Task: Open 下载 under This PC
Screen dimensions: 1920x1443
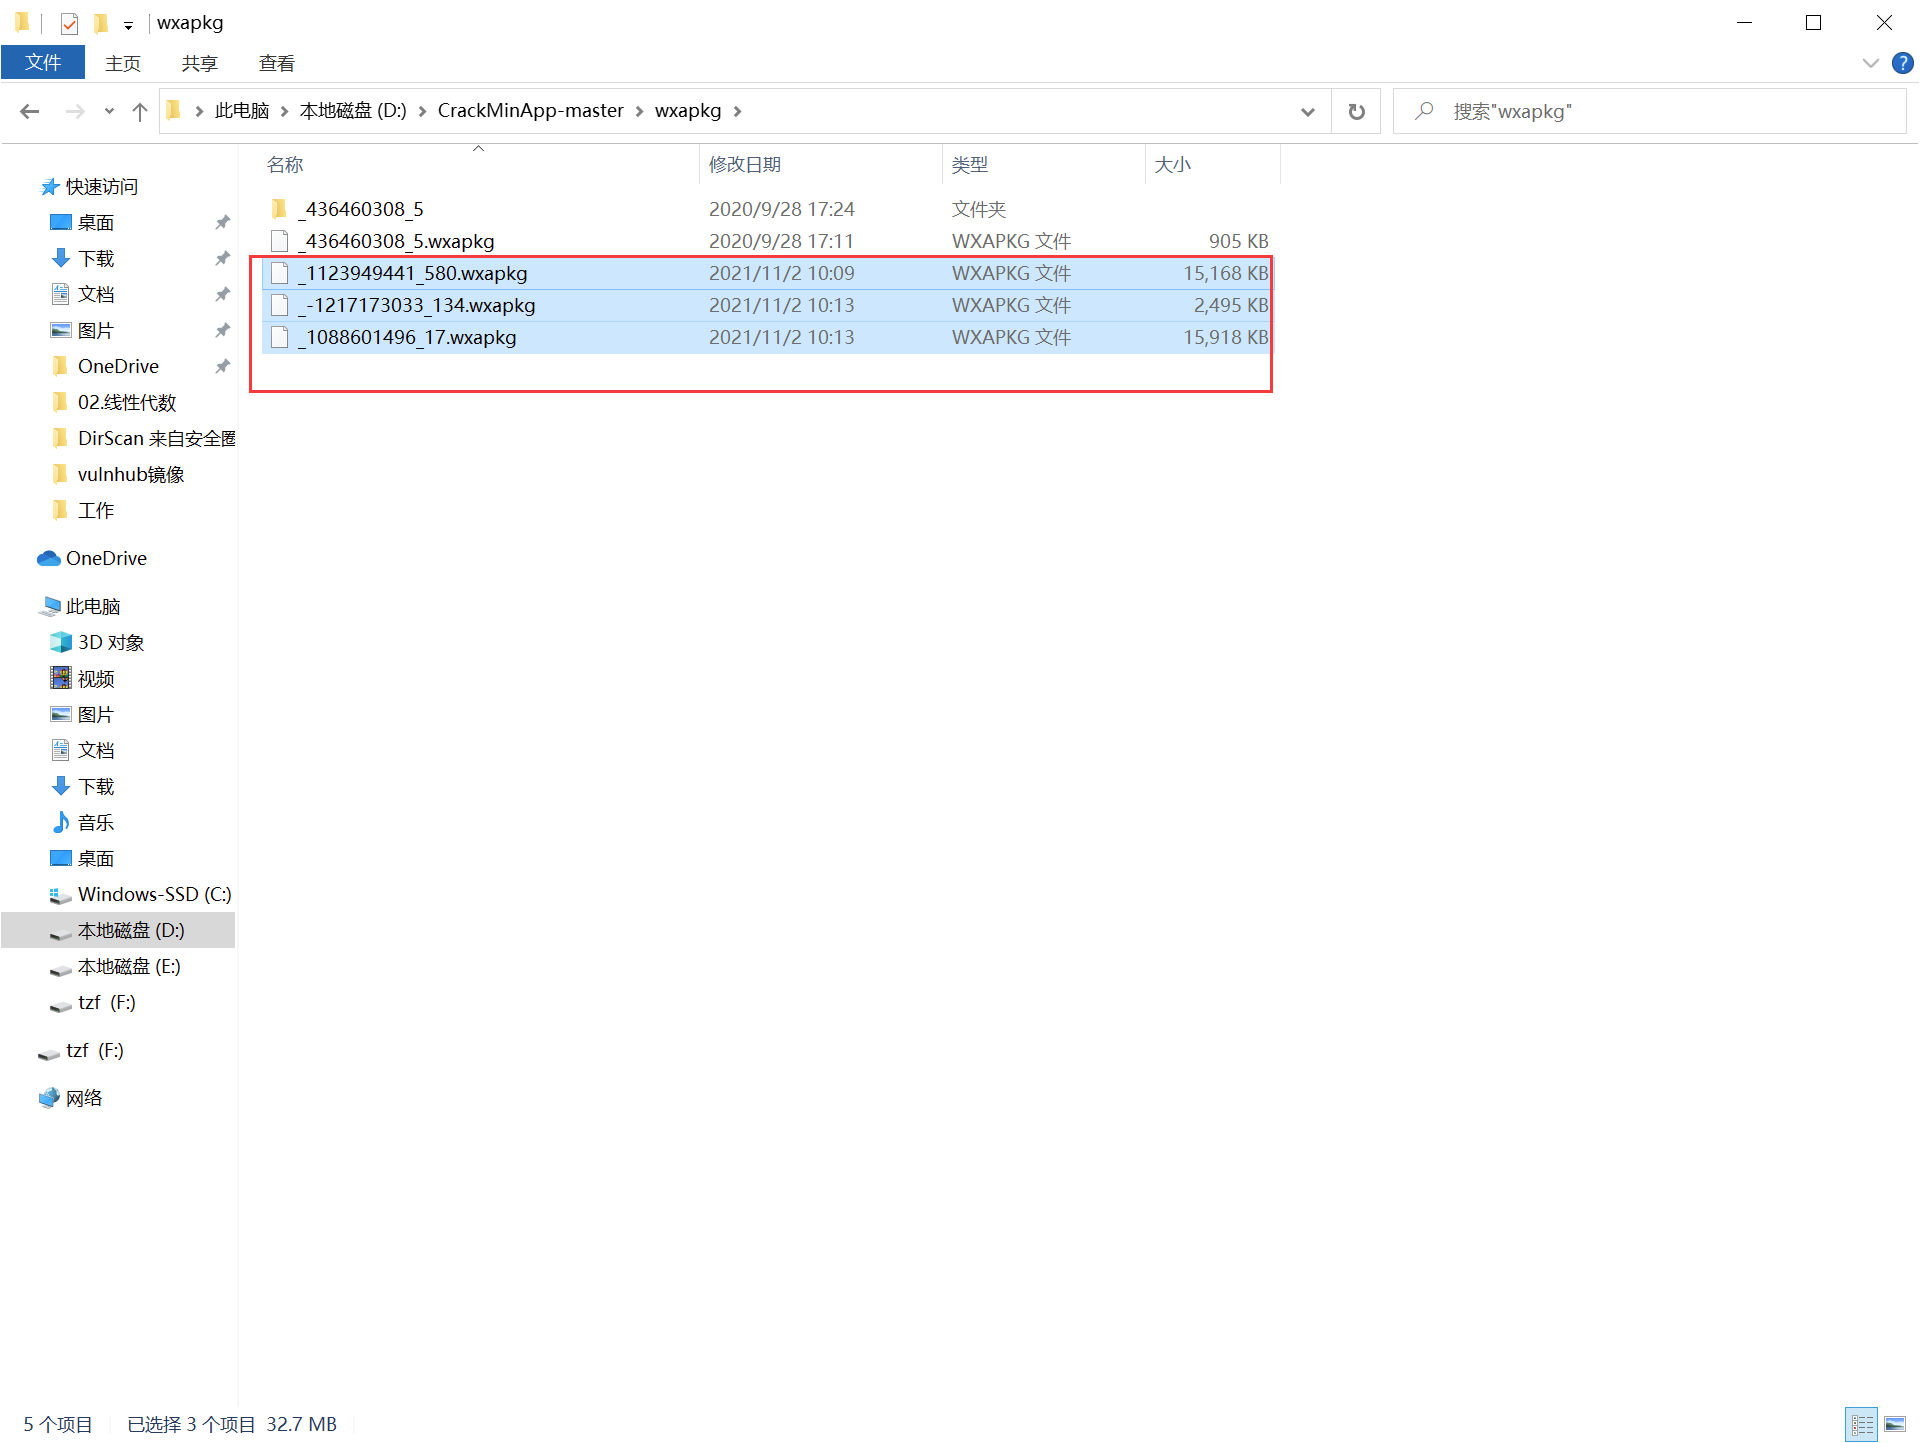Action: [95, 787]
